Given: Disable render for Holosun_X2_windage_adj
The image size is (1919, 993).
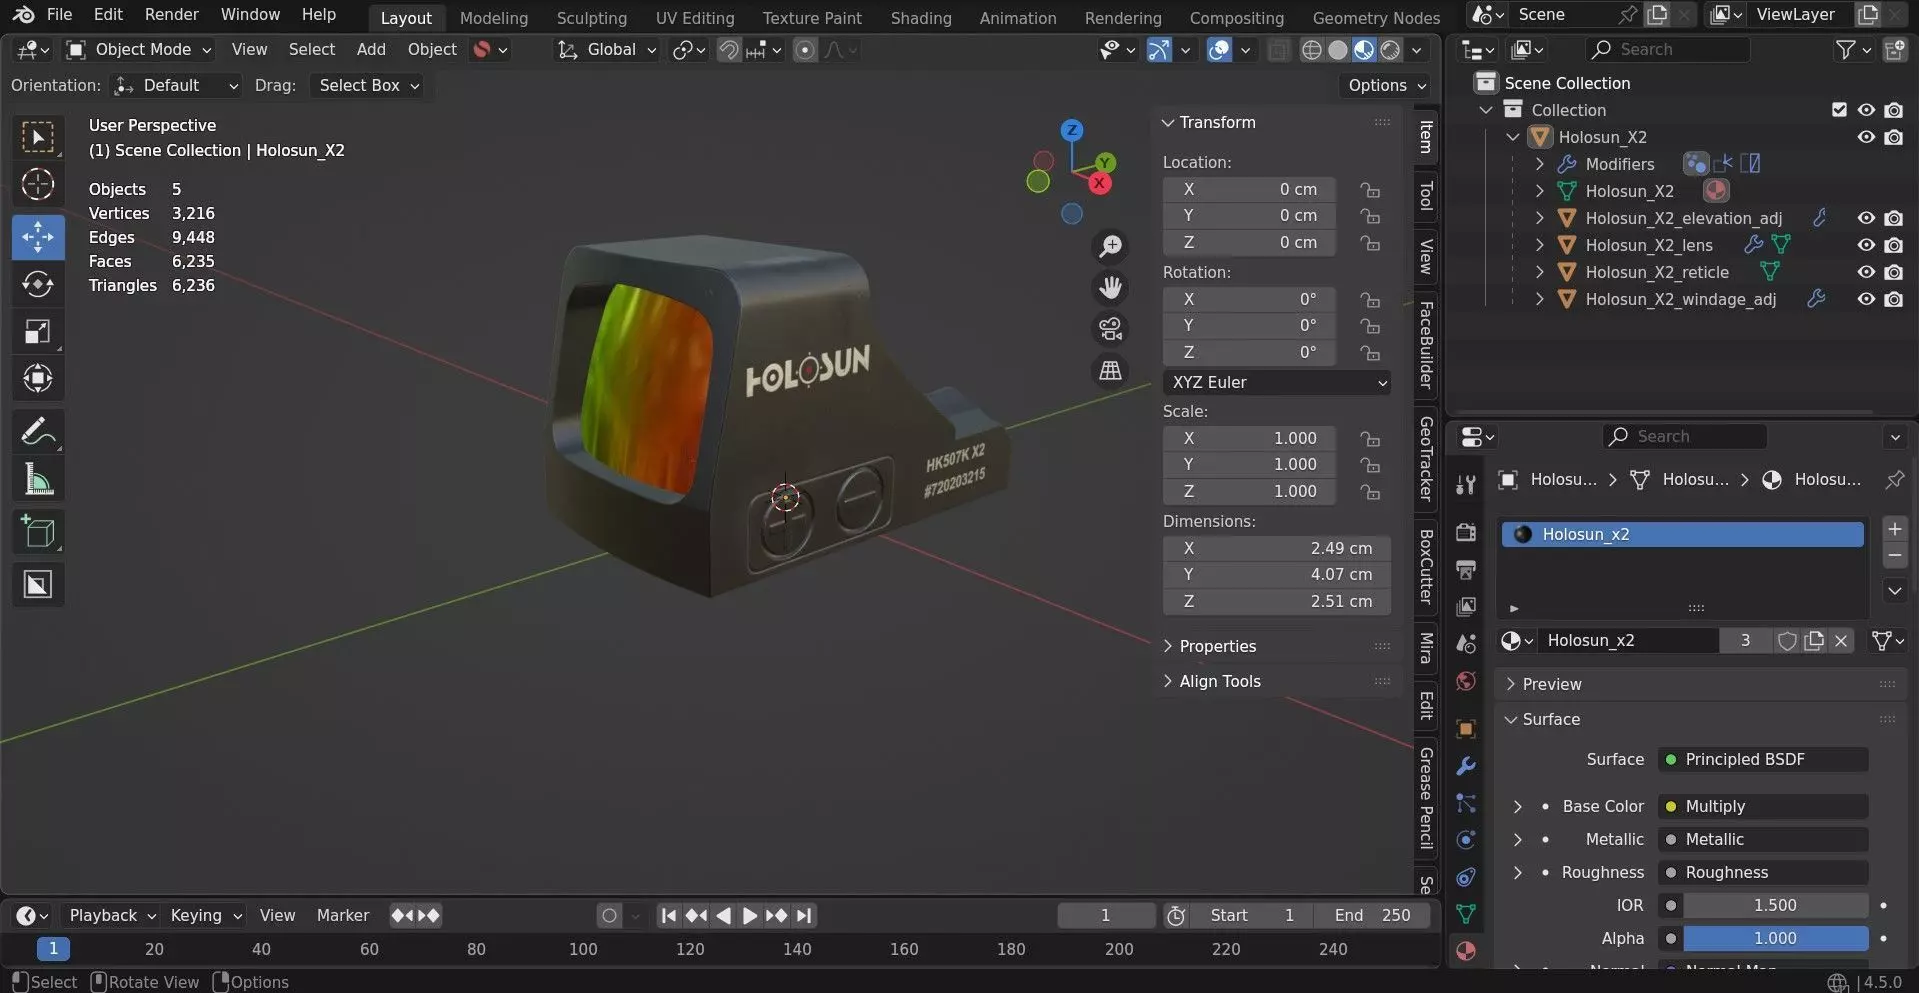Looking at the screenshot, I should coord(1893,299).
